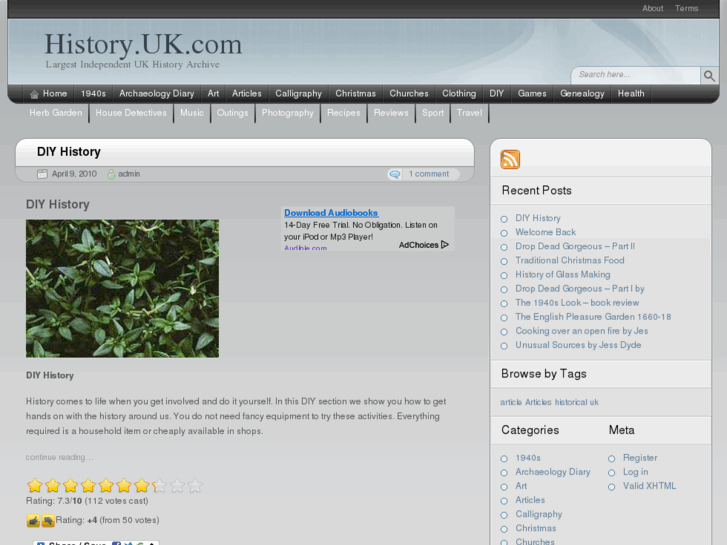Open the Genealogy menu item
Screen dimensions: 727x545
point(582,94)
